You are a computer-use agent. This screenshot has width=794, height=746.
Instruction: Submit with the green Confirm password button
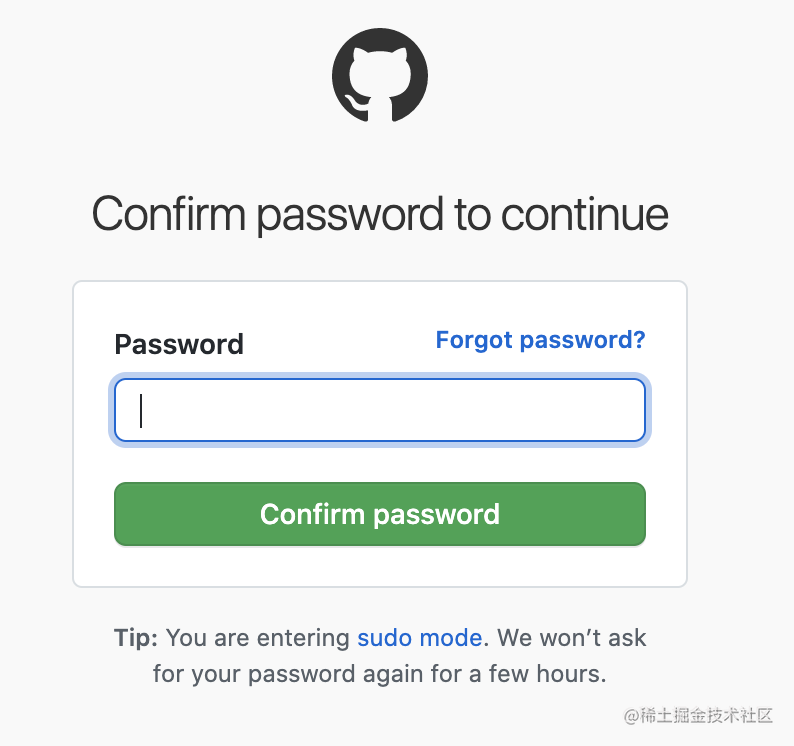(380, 514)
